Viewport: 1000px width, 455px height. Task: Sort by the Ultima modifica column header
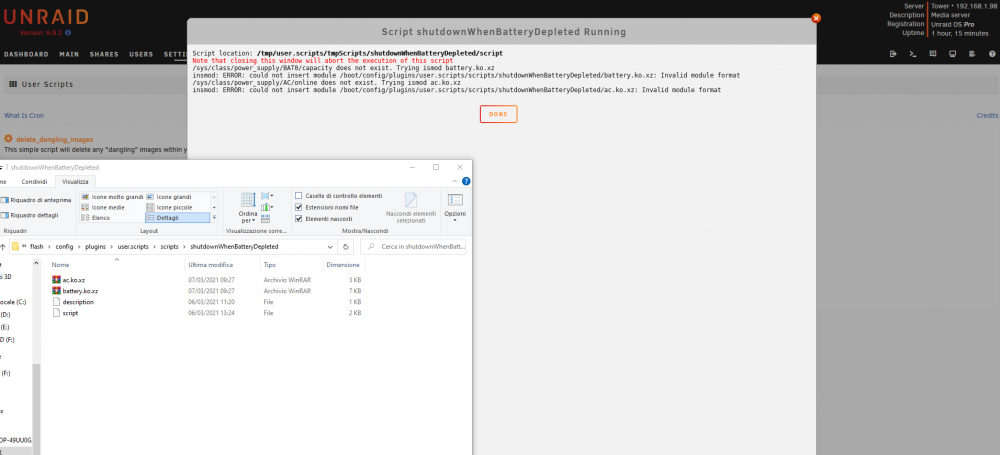click(210, 265)
